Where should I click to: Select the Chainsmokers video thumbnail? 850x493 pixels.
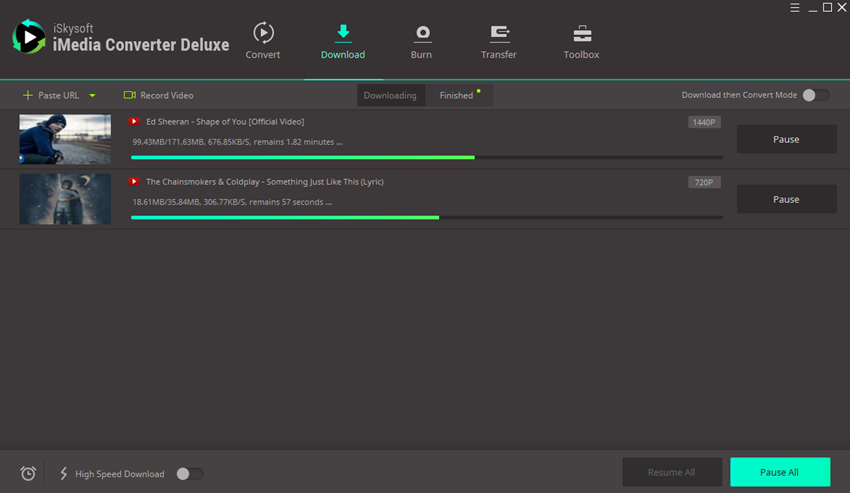click(x=65, y=199)
